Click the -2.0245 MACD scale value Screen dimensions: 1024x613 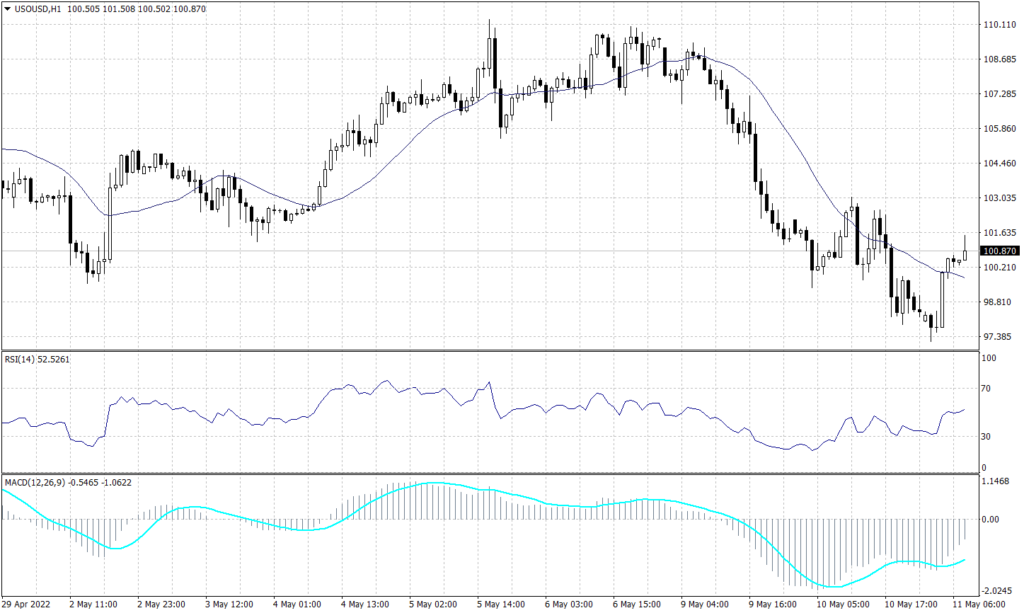(x=997, y=590)
